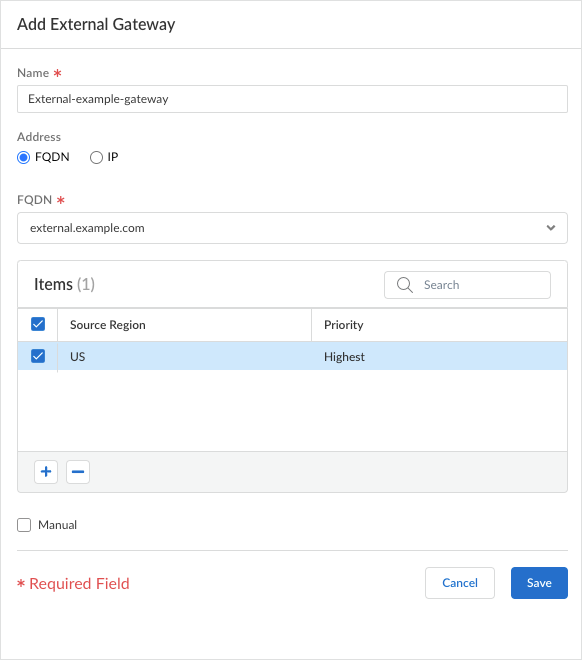
Task: Expand the FQDN dropdown chevron
Action: 550,228
